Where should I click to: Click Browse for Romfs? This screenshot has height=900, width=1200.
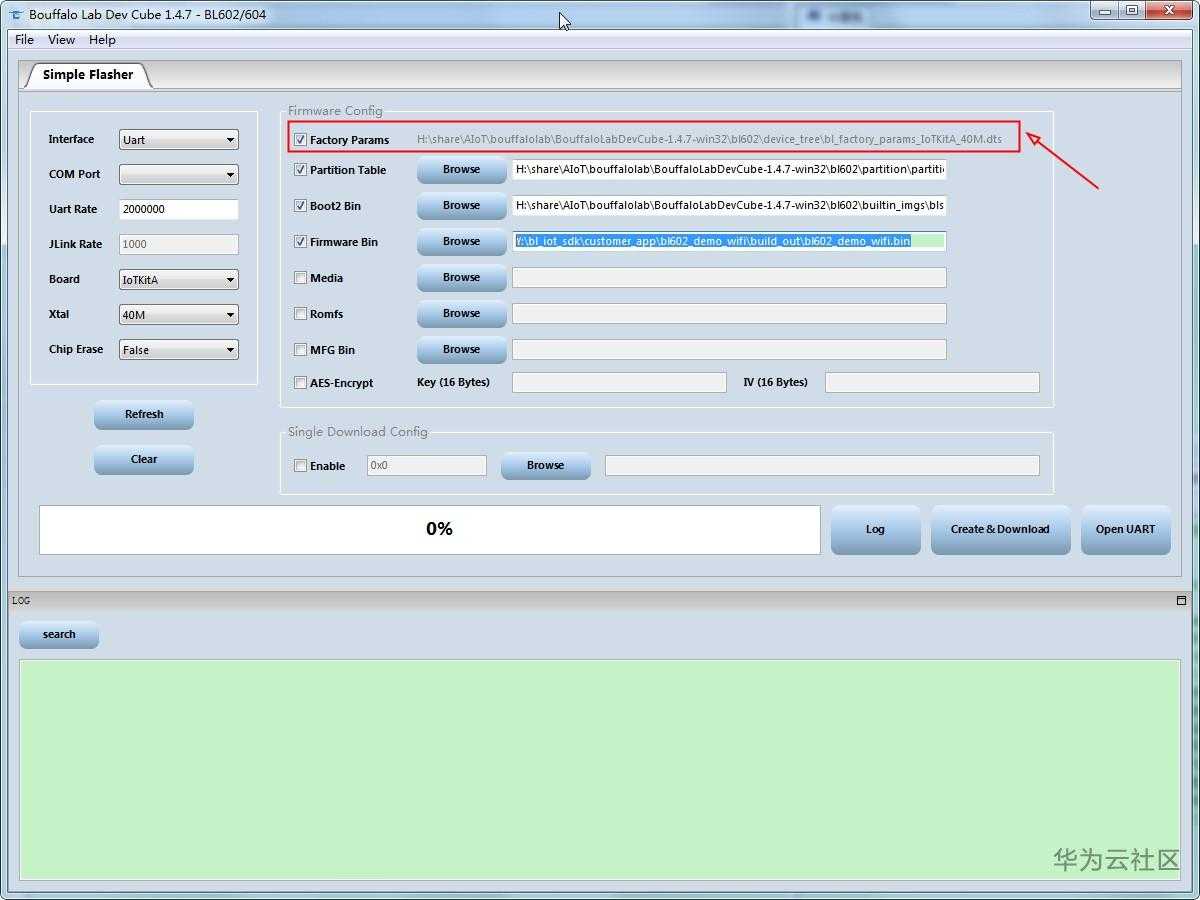click(461, 314)
